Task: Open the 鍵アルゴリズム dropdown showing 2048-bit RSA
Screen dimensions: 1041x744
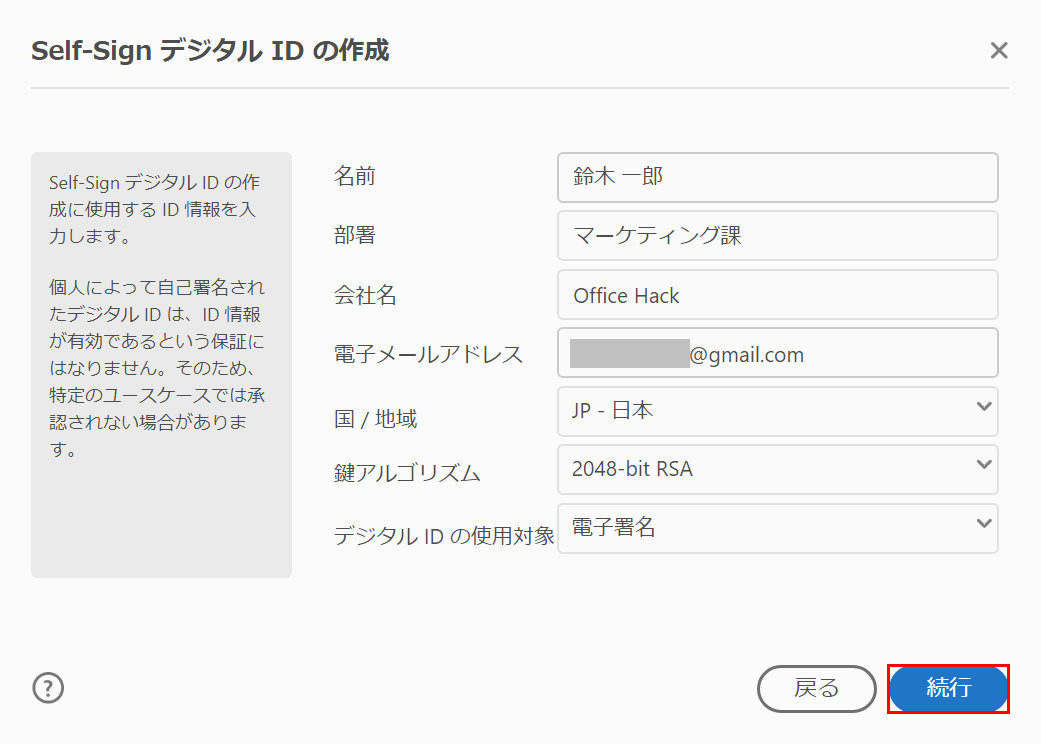Action: point(777,469)
